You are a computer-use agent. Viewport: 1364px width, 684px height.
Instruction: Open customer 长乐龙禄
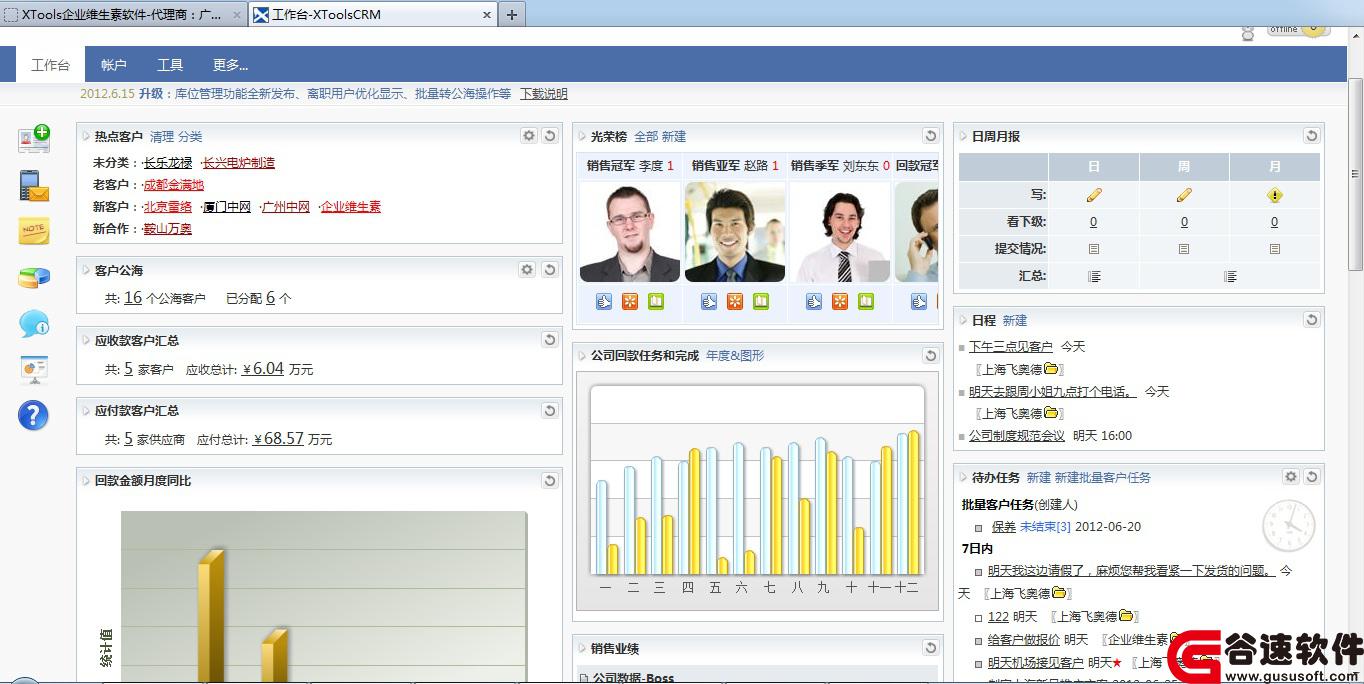click(167, 162)
